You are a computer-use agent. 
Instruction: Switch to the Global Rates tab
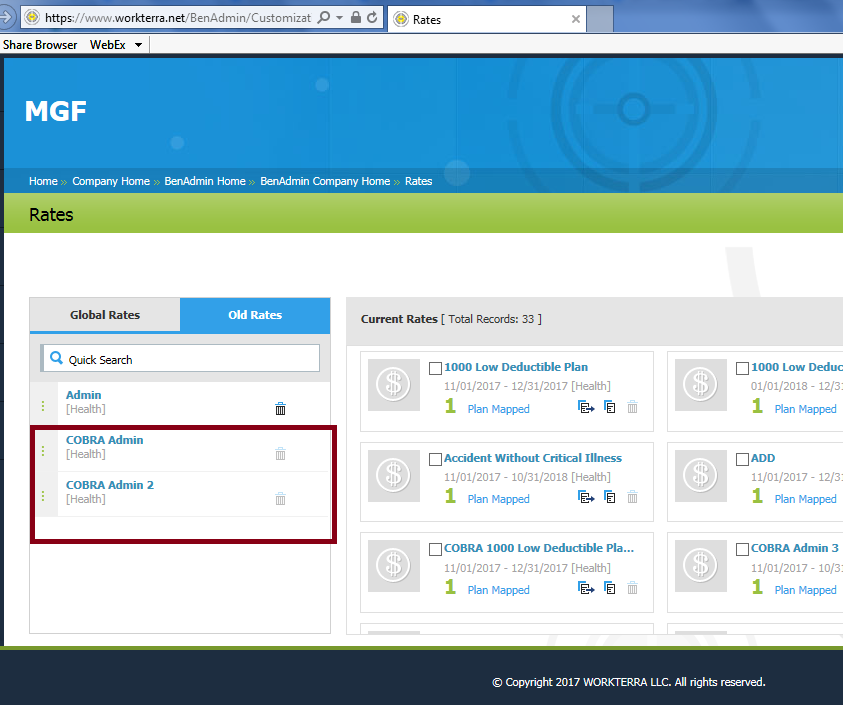(105, 315)
